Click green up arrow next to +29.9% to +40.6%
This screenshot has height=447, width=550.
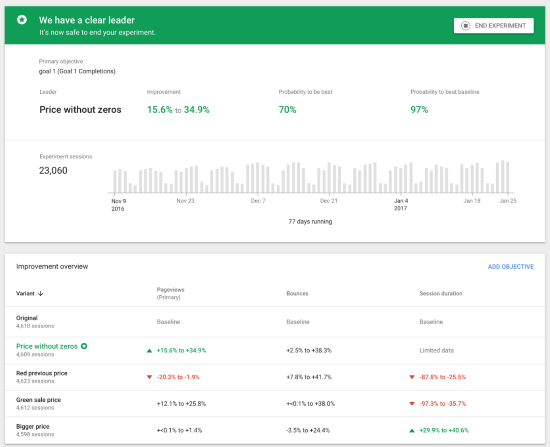(412, 431)
